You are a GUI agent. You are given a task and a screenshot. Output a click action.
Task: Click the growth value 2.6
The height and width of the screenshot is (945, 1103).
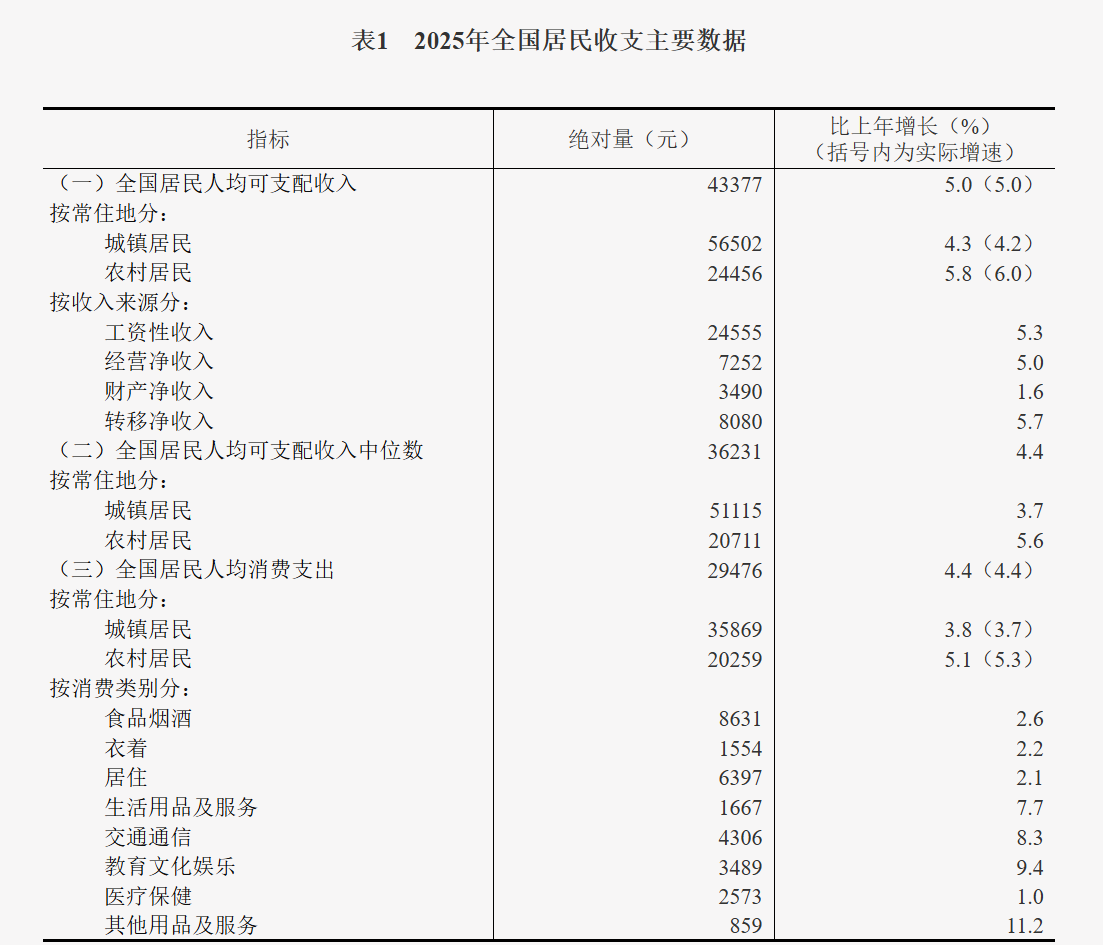click(x=1029, y=719)
